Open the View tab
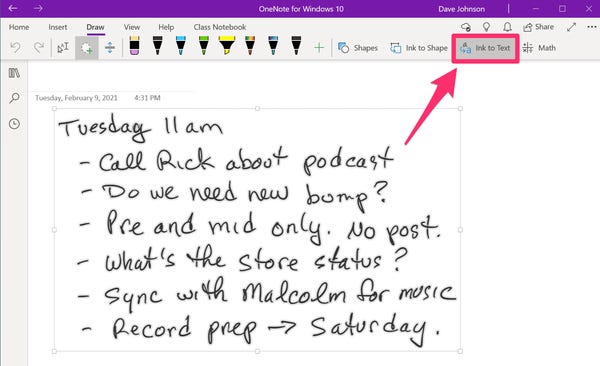Screen dimensions: 600x366 [x=132, y=27]
